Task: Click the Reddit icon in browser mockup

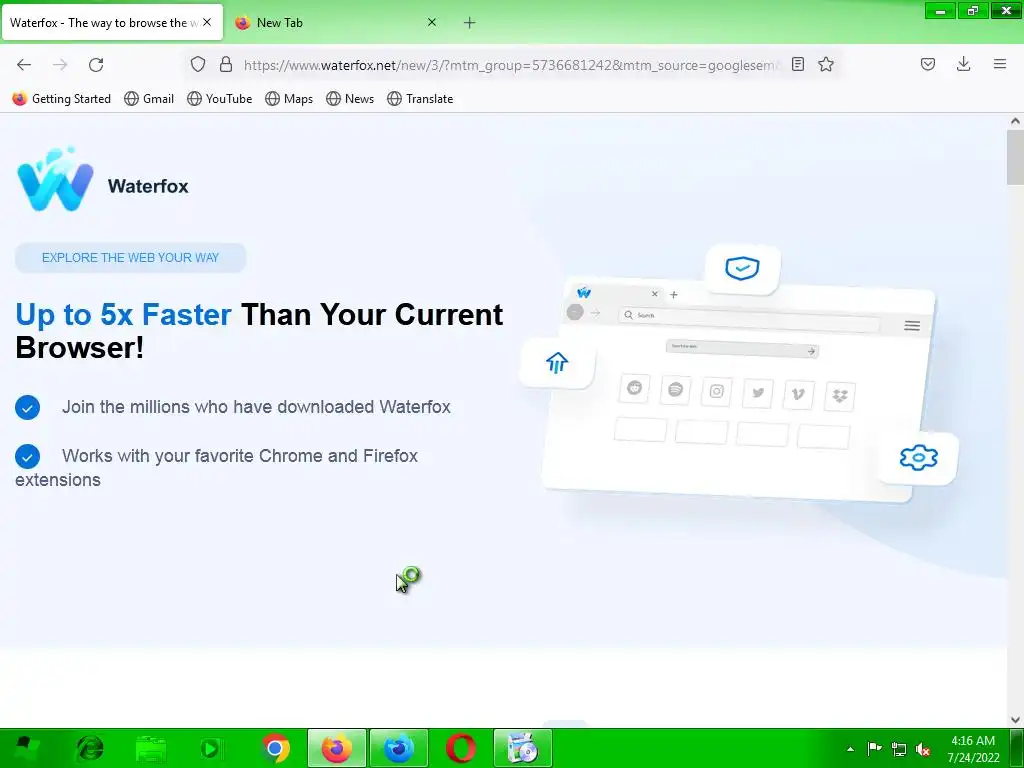Action: point(634,389)
